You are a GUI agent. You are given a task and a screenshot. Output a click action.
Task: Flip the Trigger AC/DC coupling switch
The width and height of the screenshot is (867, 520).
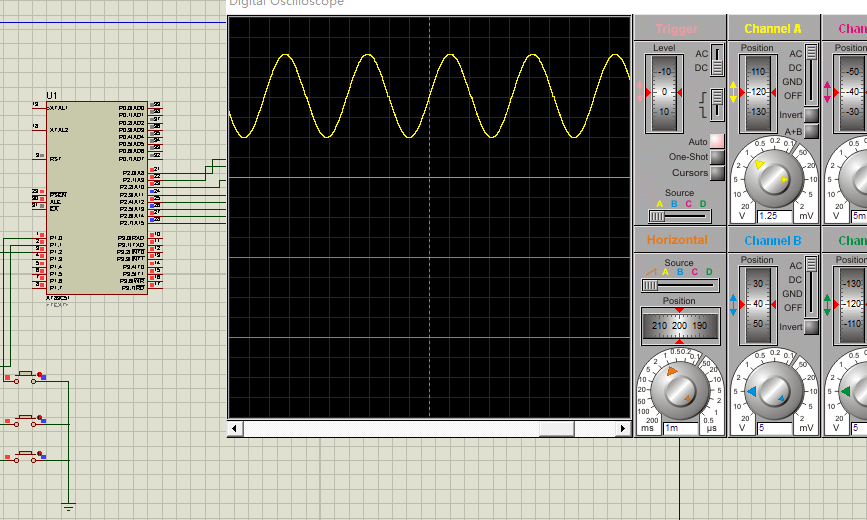(x=717, y=60)
